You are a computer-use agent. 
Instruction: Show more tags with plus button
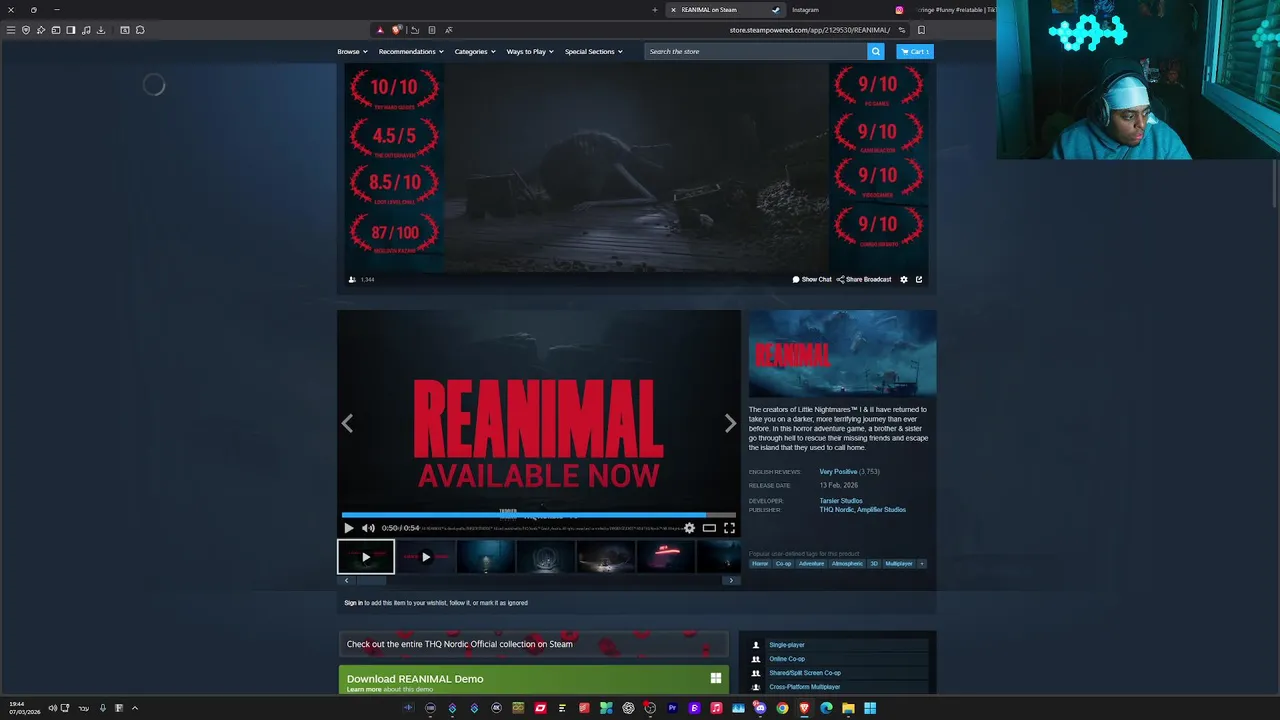point(922,564)
